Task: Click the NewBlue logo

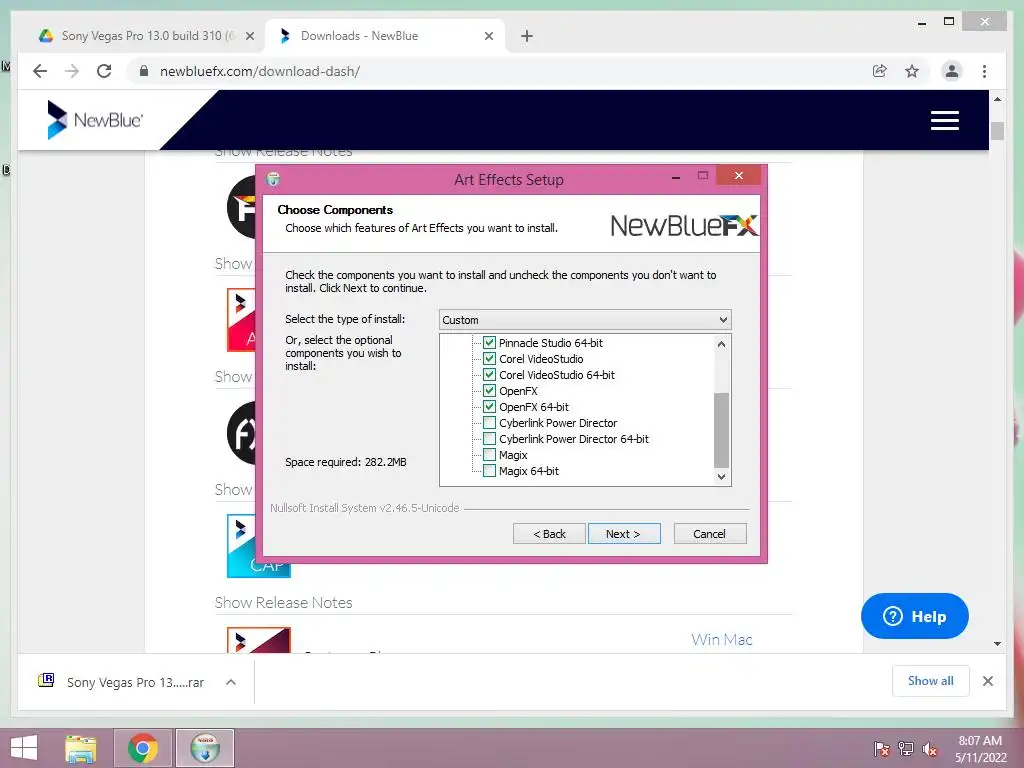Action: (x=95, y=120)
